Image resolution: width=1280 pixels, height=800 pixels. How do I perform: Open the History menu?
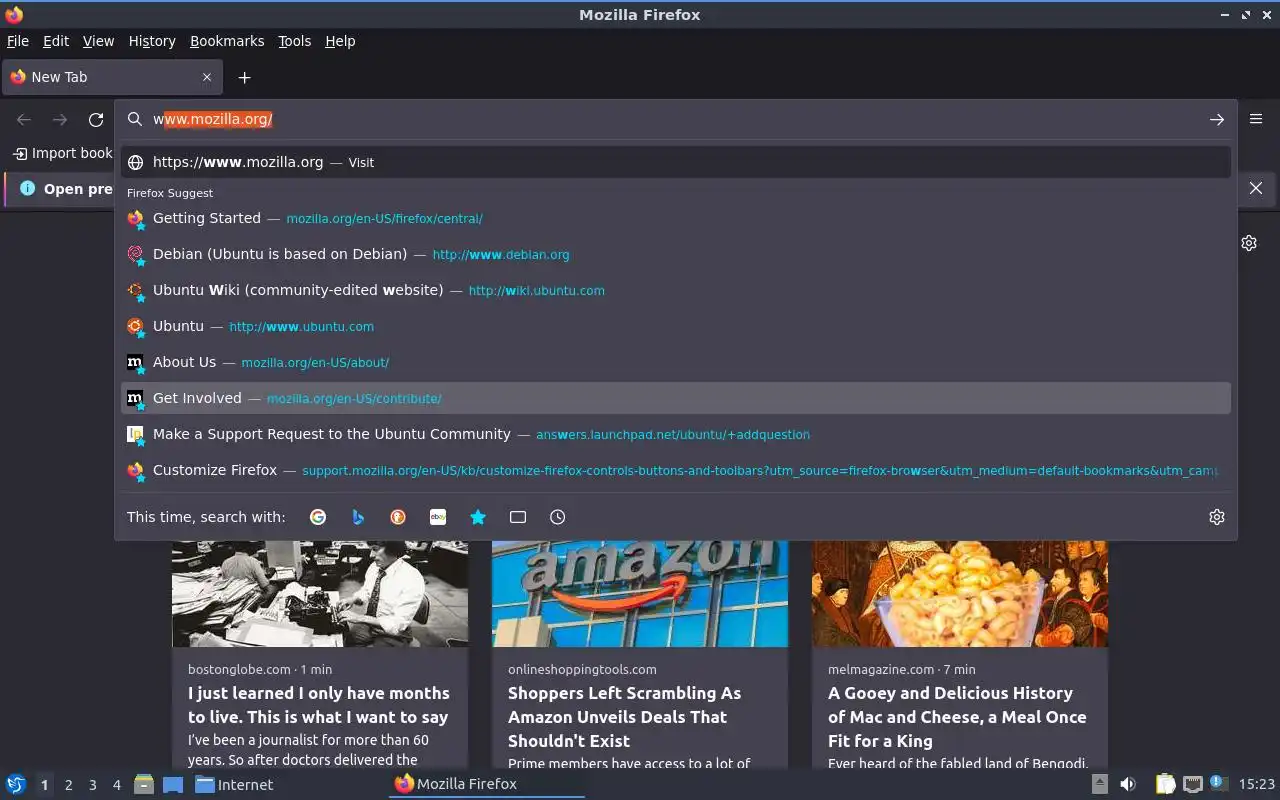(x=152, y=41)
